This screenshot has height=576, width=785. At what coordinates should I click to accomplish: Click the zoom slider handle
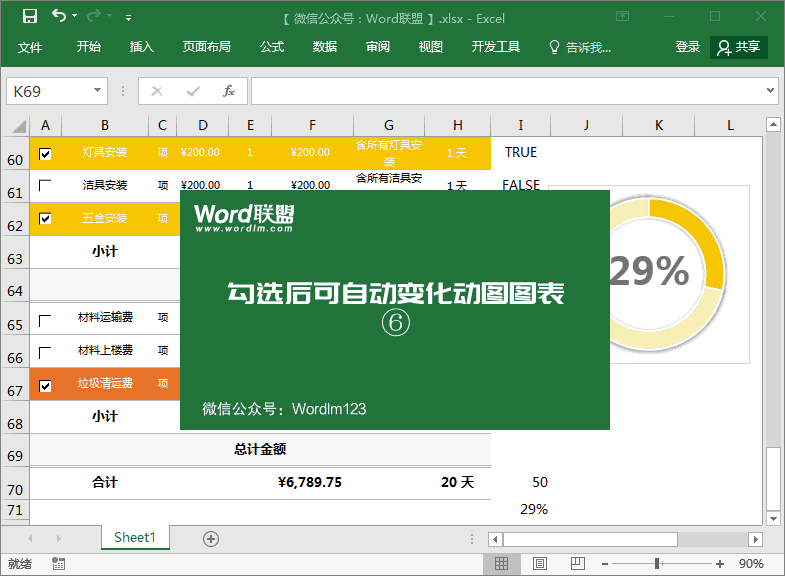tap(657, 564)
